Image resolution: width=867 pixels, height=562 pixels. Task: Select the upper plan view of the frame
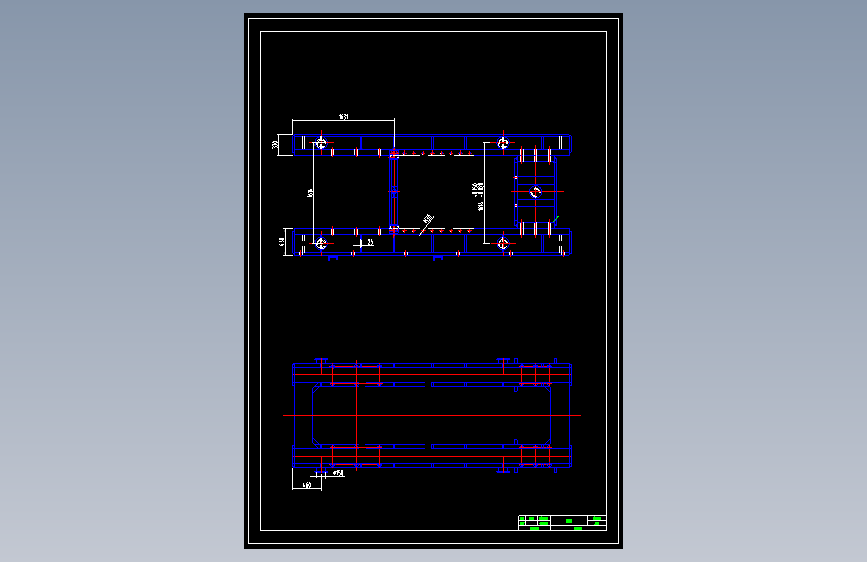[x=424, y=188]
